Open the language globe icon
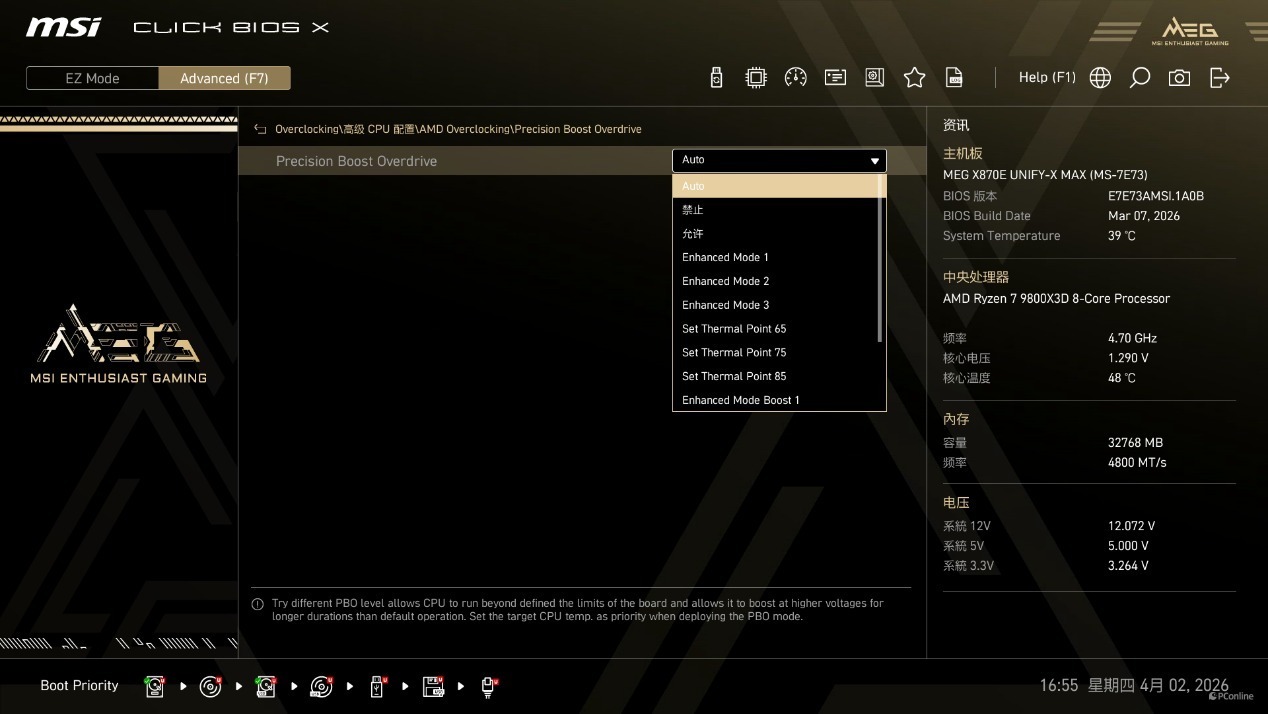 [x=1100, y=78]
